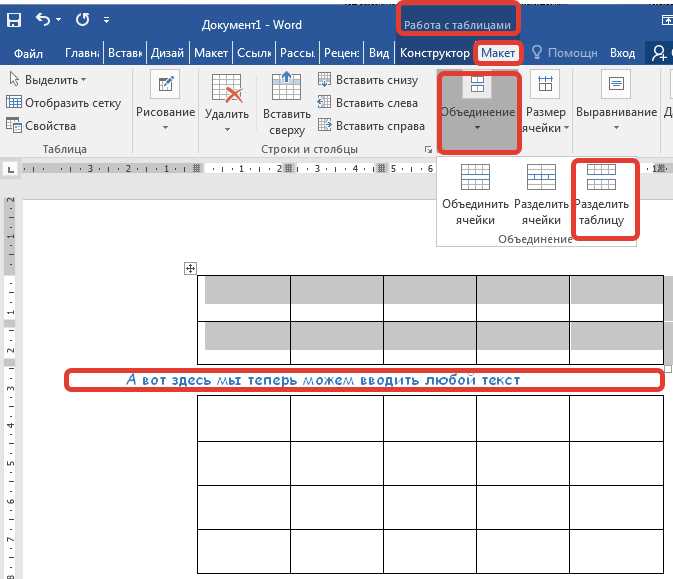This screenshot has height=579, width=673.
Task: Click the Выравнивание icon
Action: pyautogui.click(x=616, y=84)
